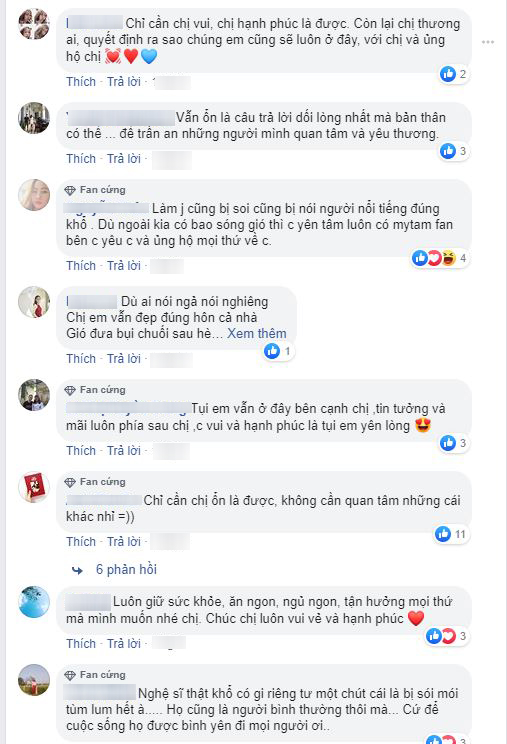Like the 'Chỉ cần chị vui' comment via Thích
507x744 pixels.
81,82
